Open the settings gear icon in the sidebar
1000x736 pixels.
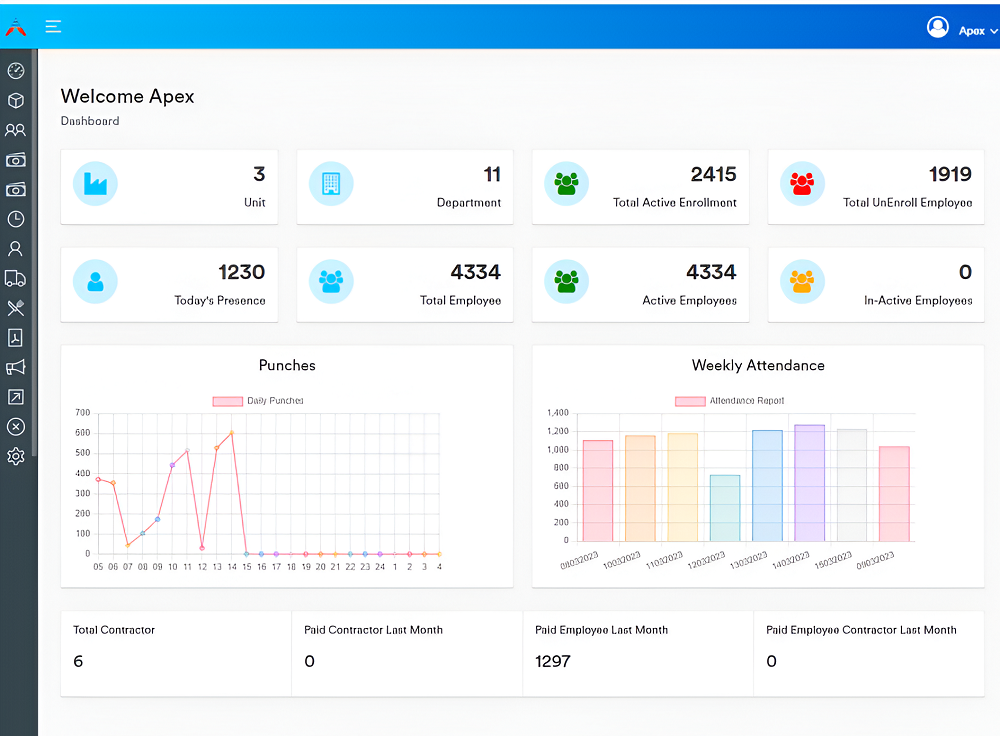pyautogui.click(x=16, y=456)
